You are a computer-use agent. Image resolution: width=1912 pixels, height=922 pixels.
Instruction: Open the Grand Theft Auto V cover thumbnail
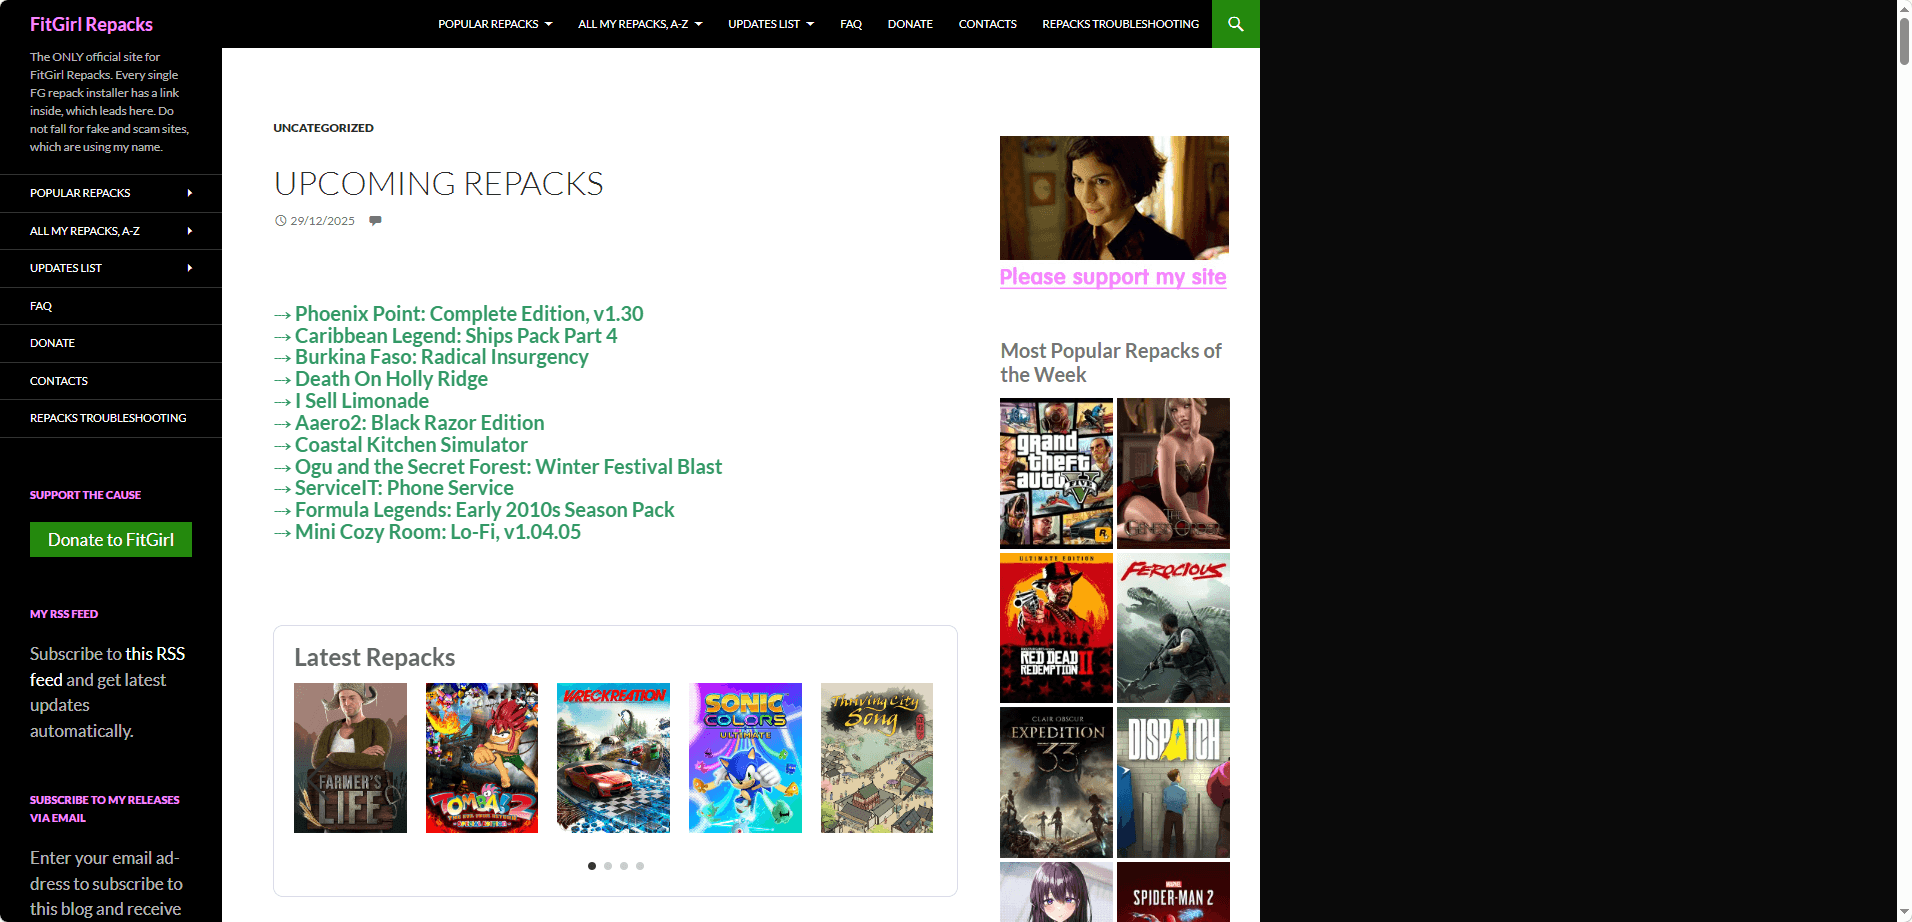tap(1056, 473)
